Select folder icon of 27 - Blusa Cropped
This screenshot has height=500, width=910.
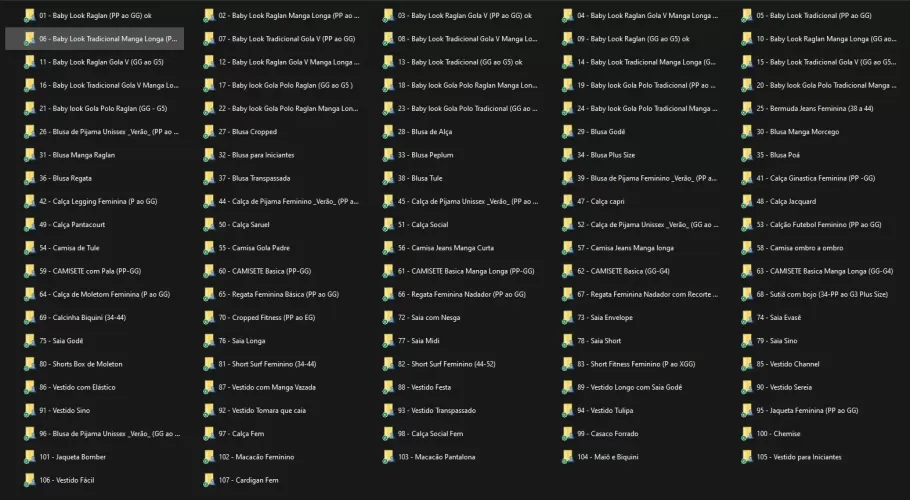coord(209,132)
